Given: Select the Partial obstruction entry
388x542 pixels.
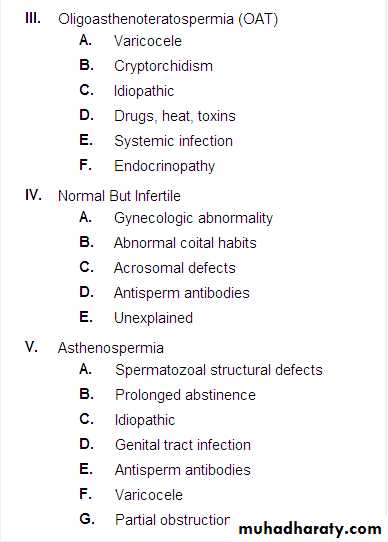Looking at the screenshot, I should tap(173, 520).
